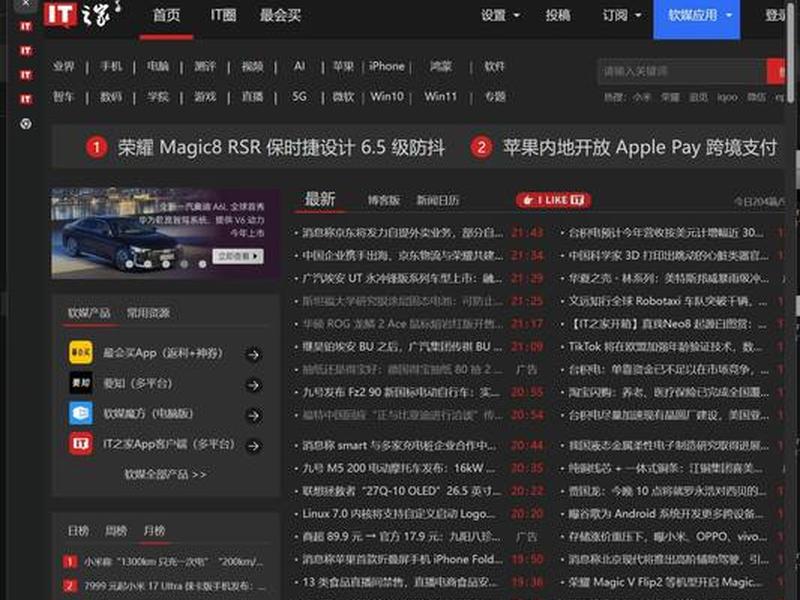
Task: Click the compass icon in left sidebar
Action: (26, 123)
